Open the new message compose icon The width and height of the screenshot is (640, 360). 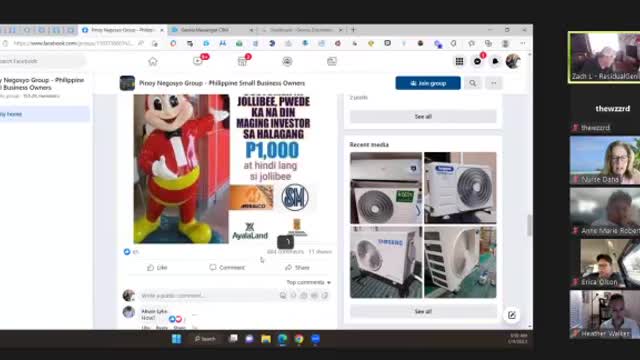511,315
